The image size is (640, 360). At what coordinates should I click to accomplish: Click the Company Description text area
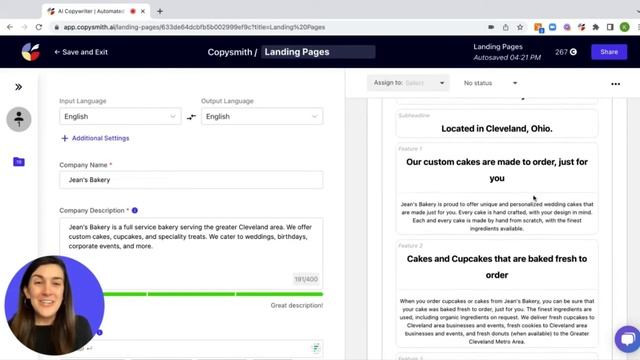point(191,253)
